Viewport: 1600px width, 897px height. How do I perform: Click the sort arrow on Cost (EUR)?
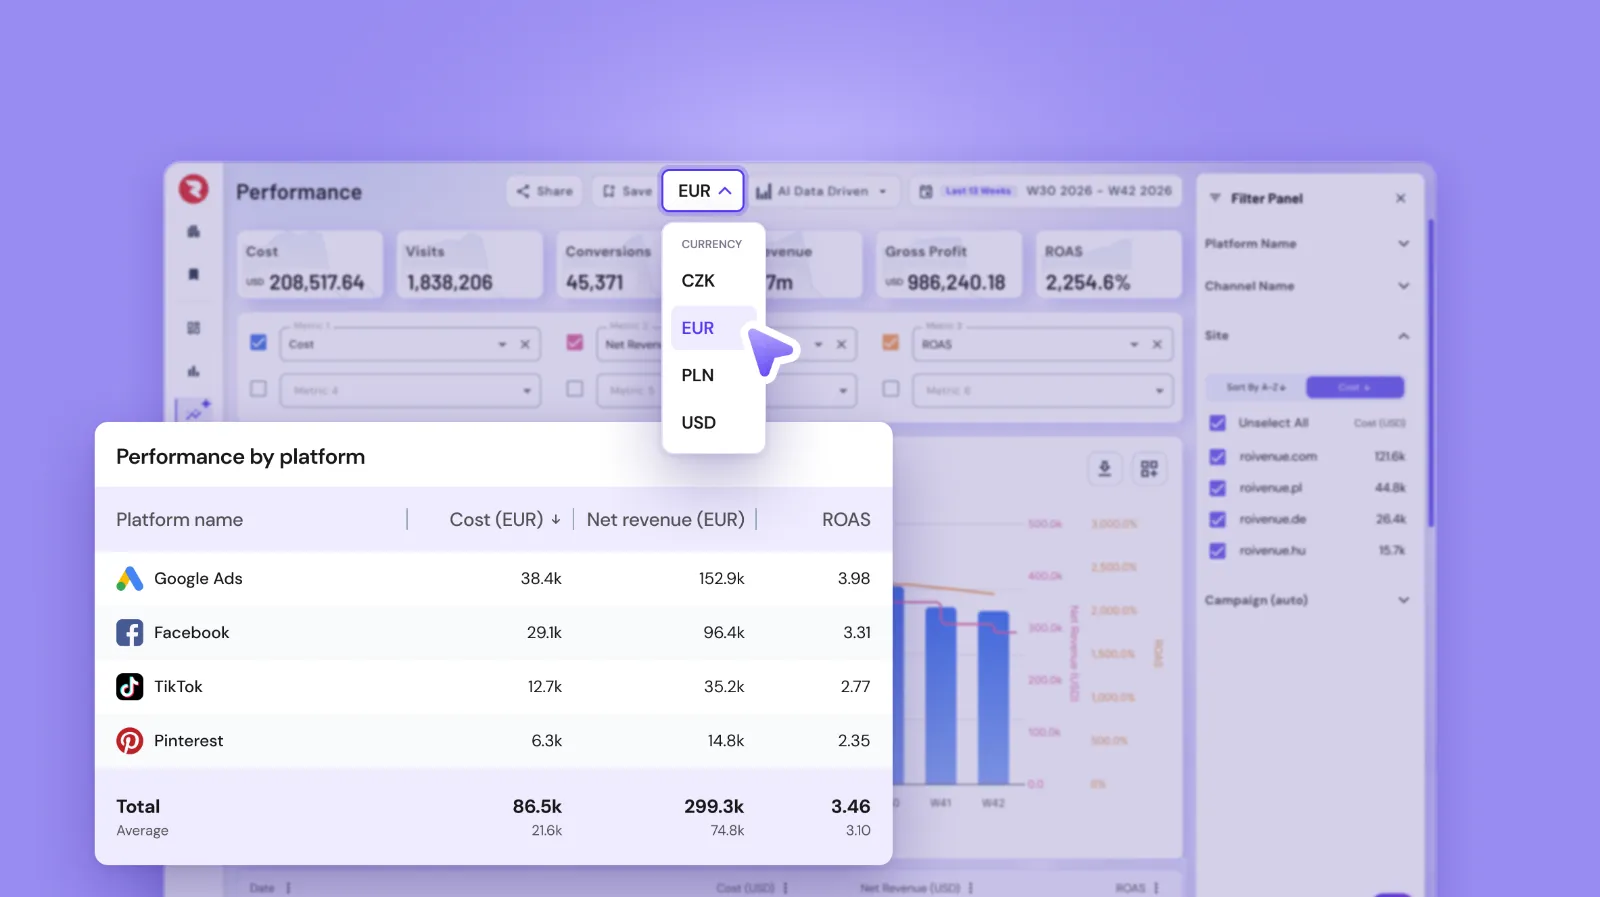tap(556, 520)
